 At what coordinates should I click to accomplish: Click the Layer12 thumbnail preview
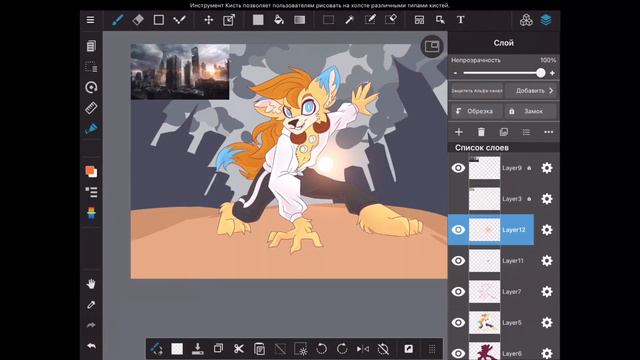484,230
